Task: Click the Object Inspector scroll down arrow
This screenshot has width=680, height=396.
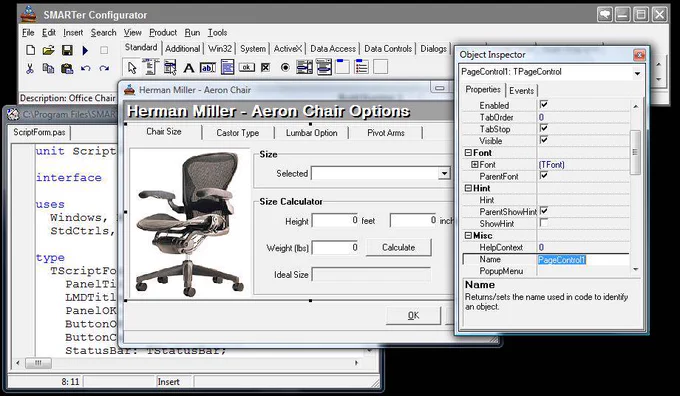Action: click(636, 269)
